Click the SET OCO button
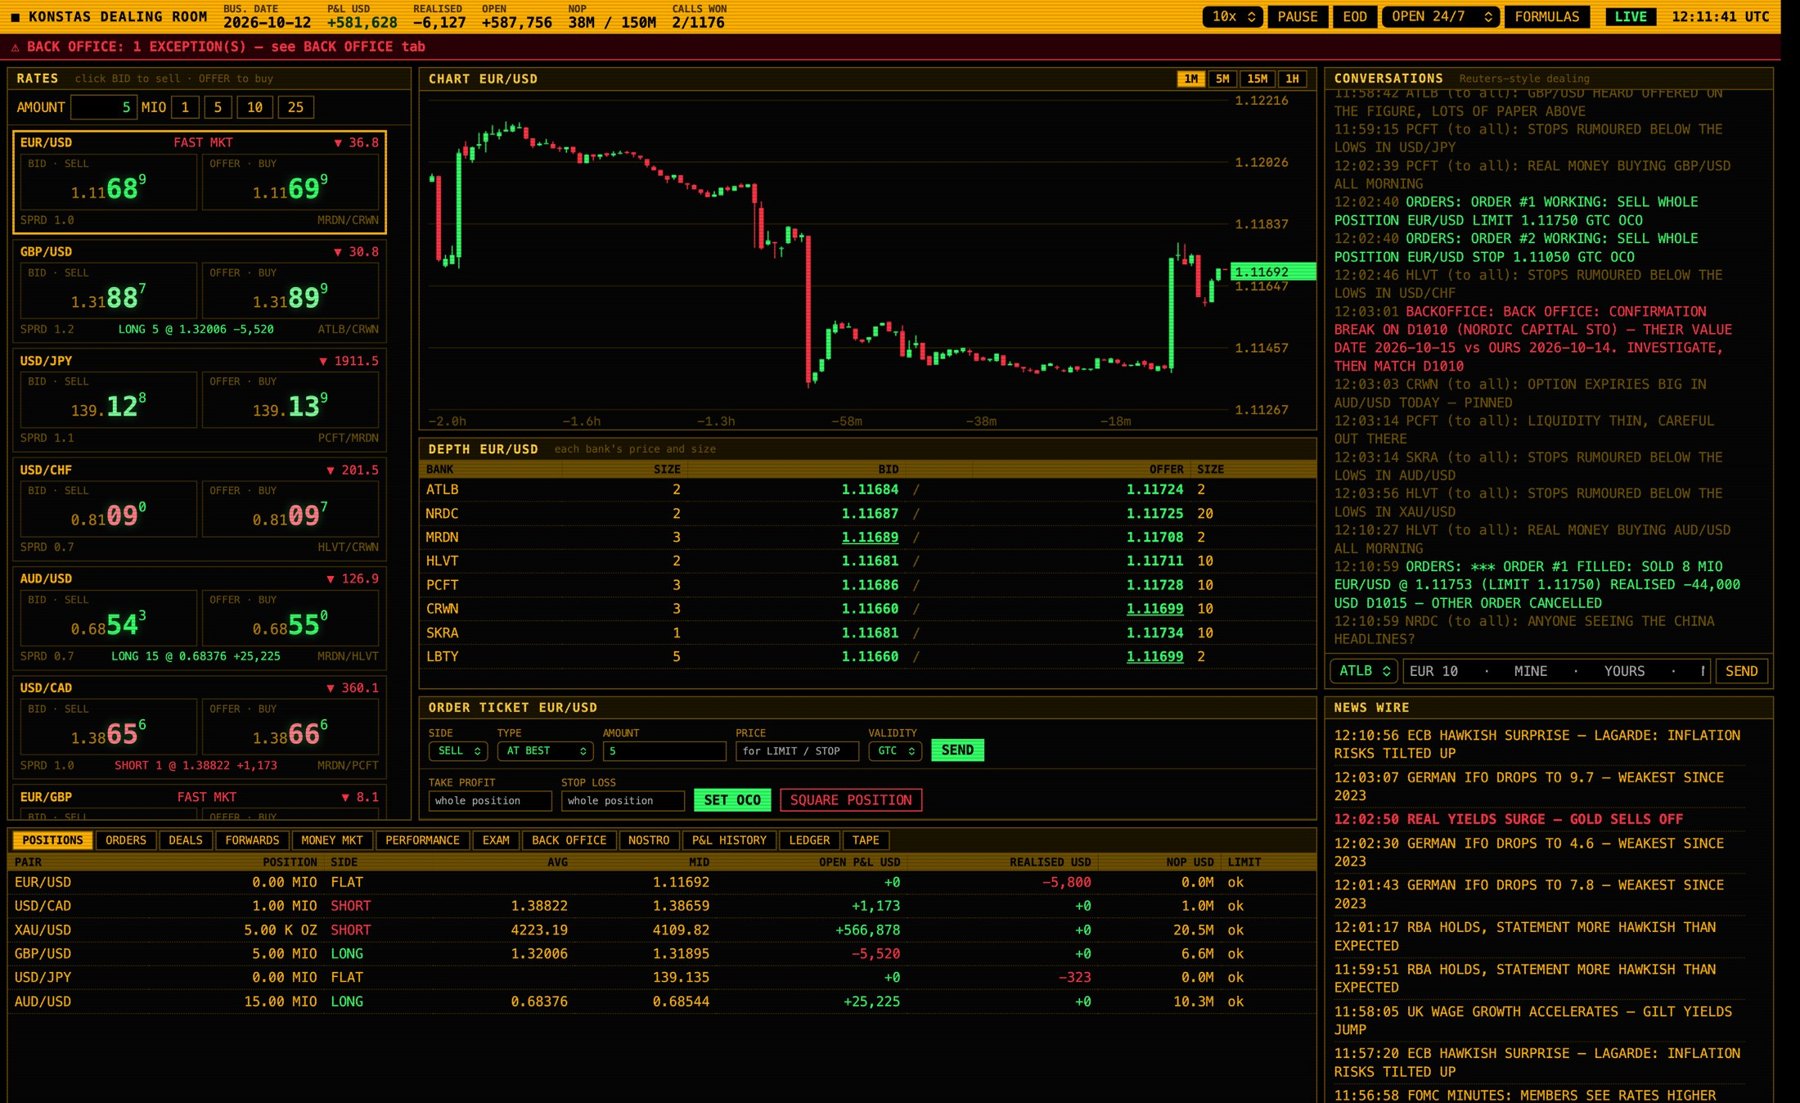 click(x=732, y=800)
